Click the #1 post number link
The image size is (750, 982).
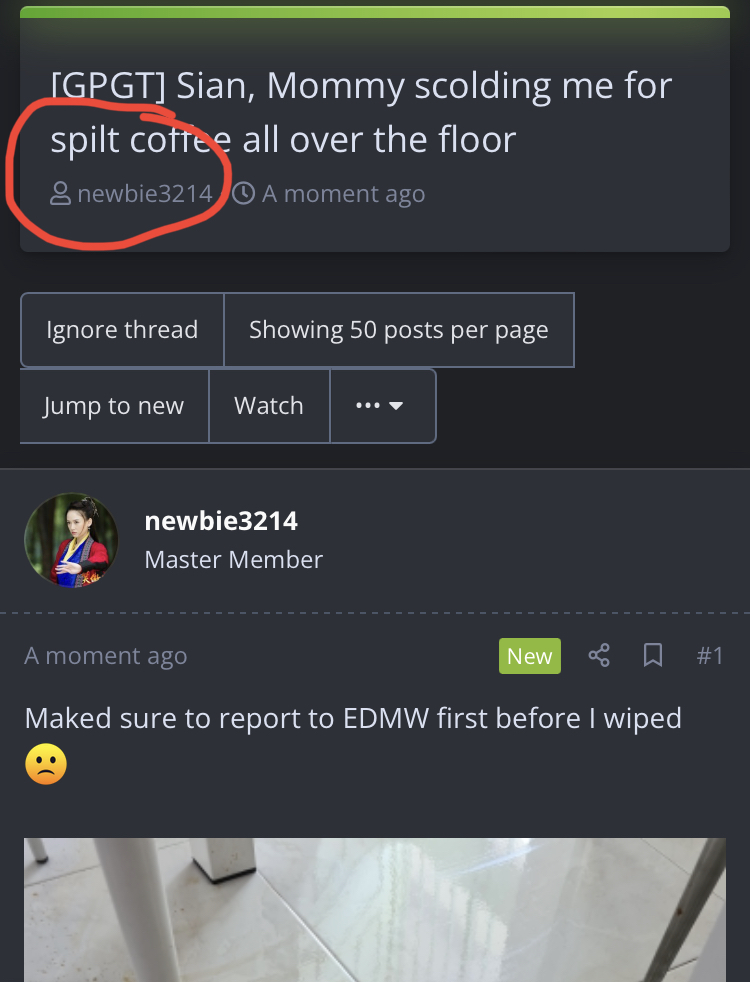click(710, 656)
